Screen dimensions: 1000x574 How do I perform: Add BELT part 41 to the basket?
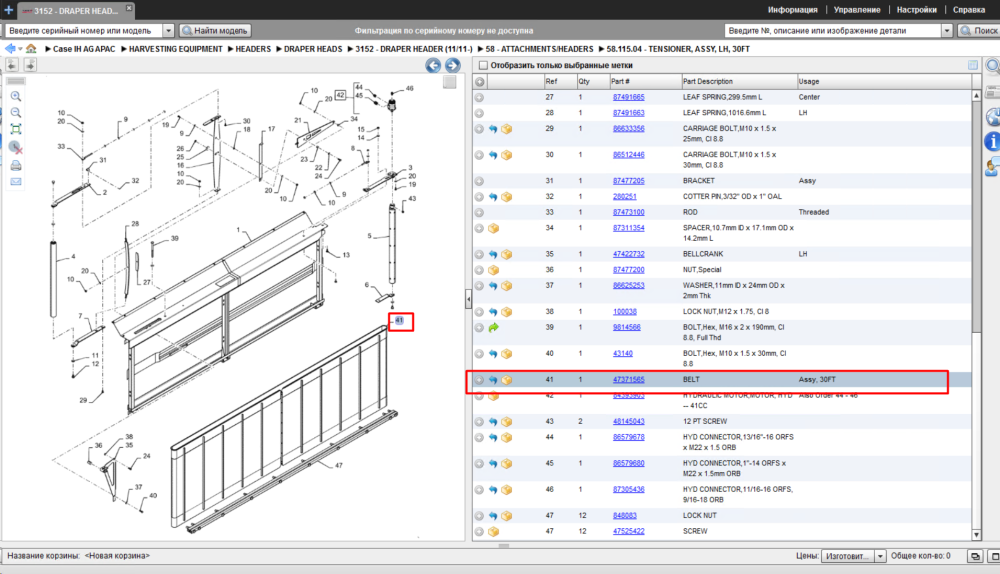tap(506, 380)
